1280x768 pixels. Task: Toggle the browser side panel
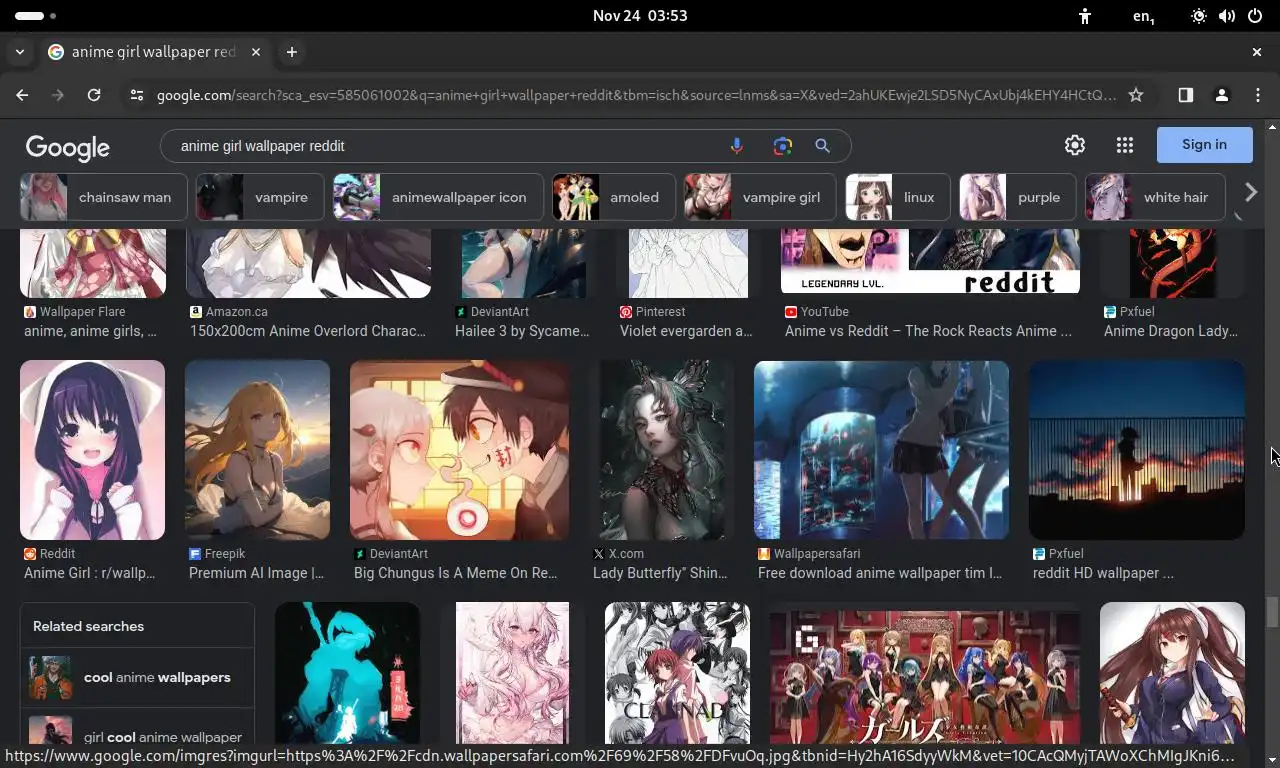(1185, 95)
